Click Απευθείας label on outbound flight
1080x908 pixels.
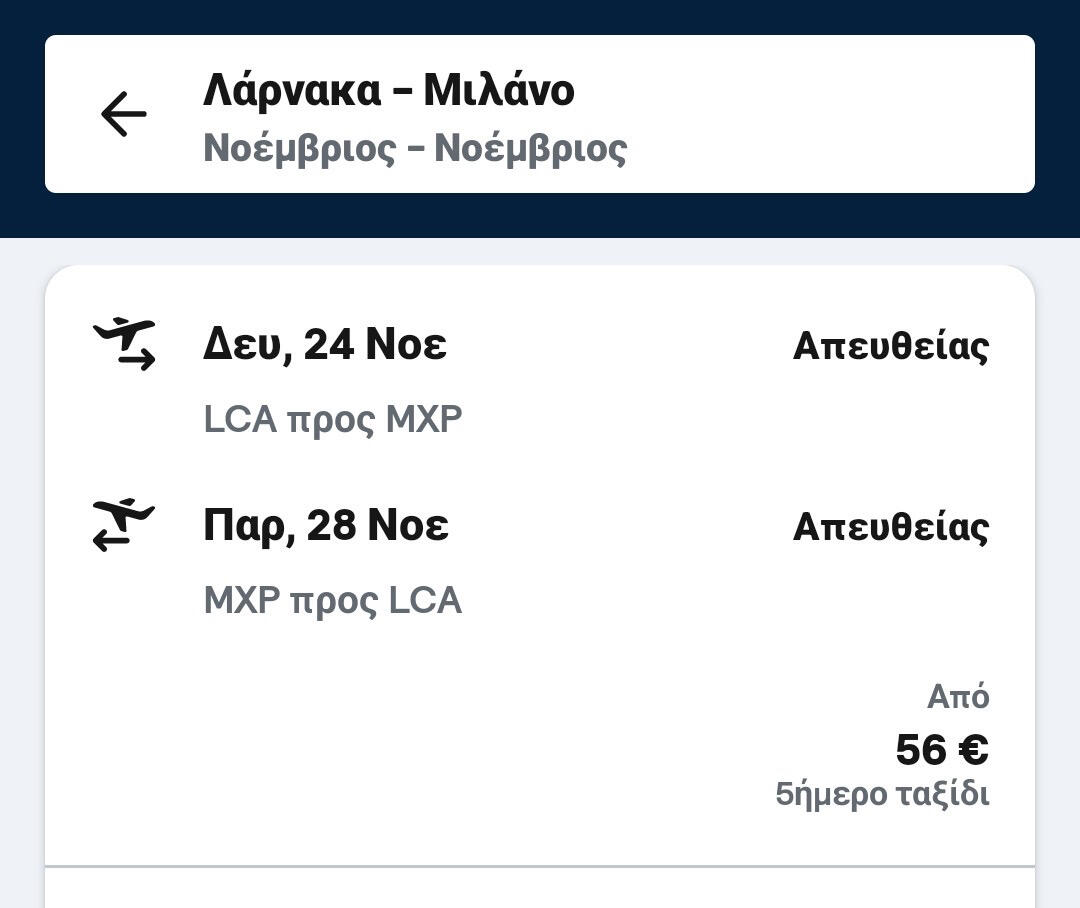[890, 347]
